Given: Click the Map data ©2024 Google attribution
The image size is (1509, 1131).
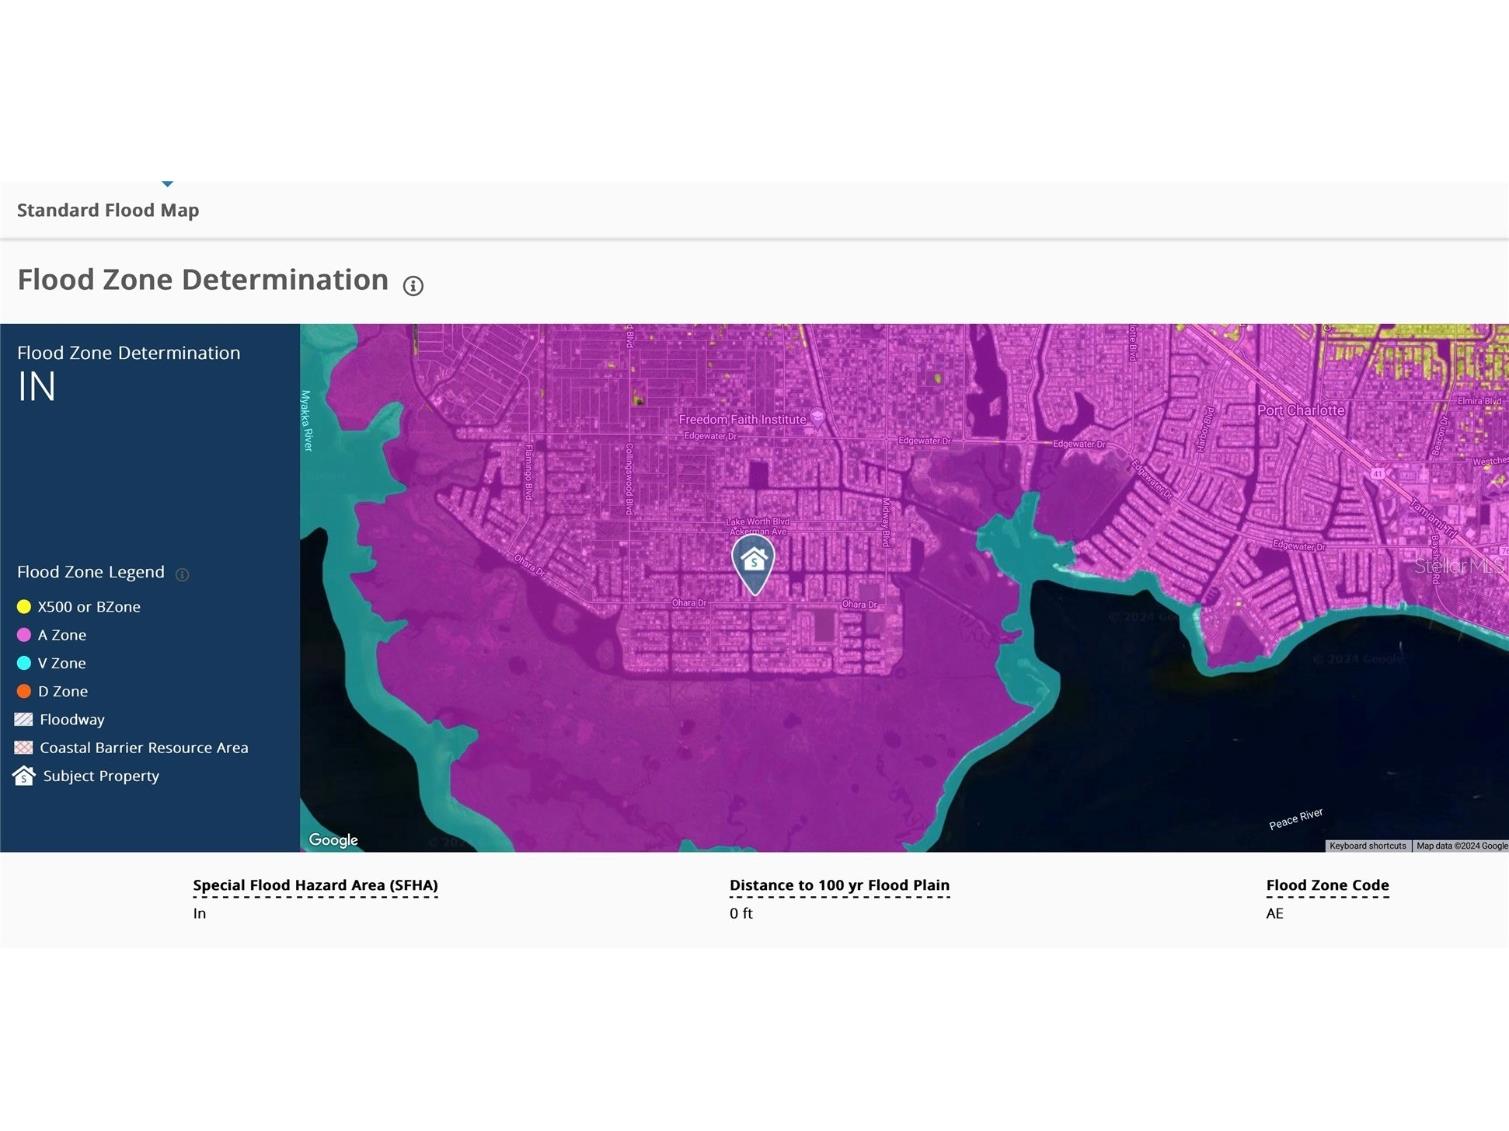Looking at the screenshot, I should [x=1461, y=846].
